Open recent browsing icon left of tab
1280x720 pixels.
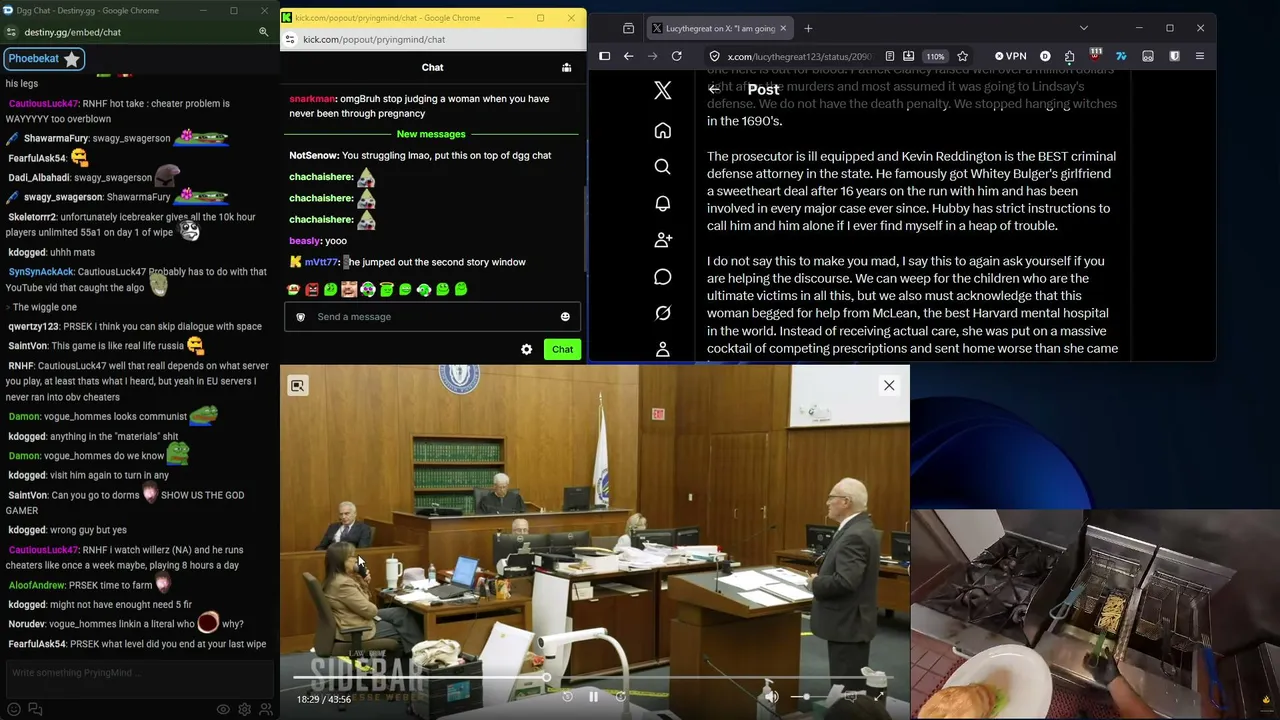(628, 28)
